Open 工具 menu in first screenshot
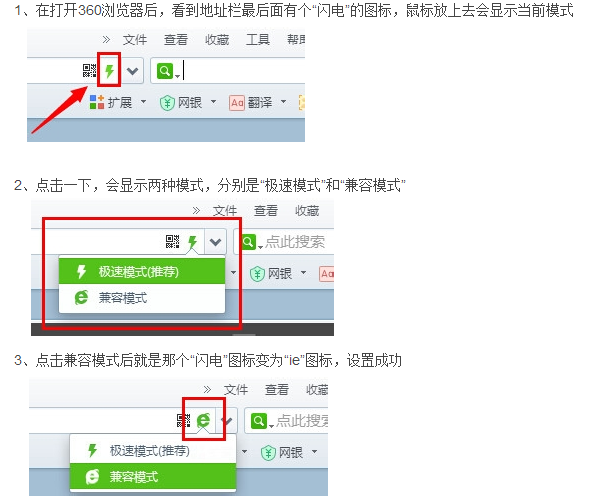 258,39
